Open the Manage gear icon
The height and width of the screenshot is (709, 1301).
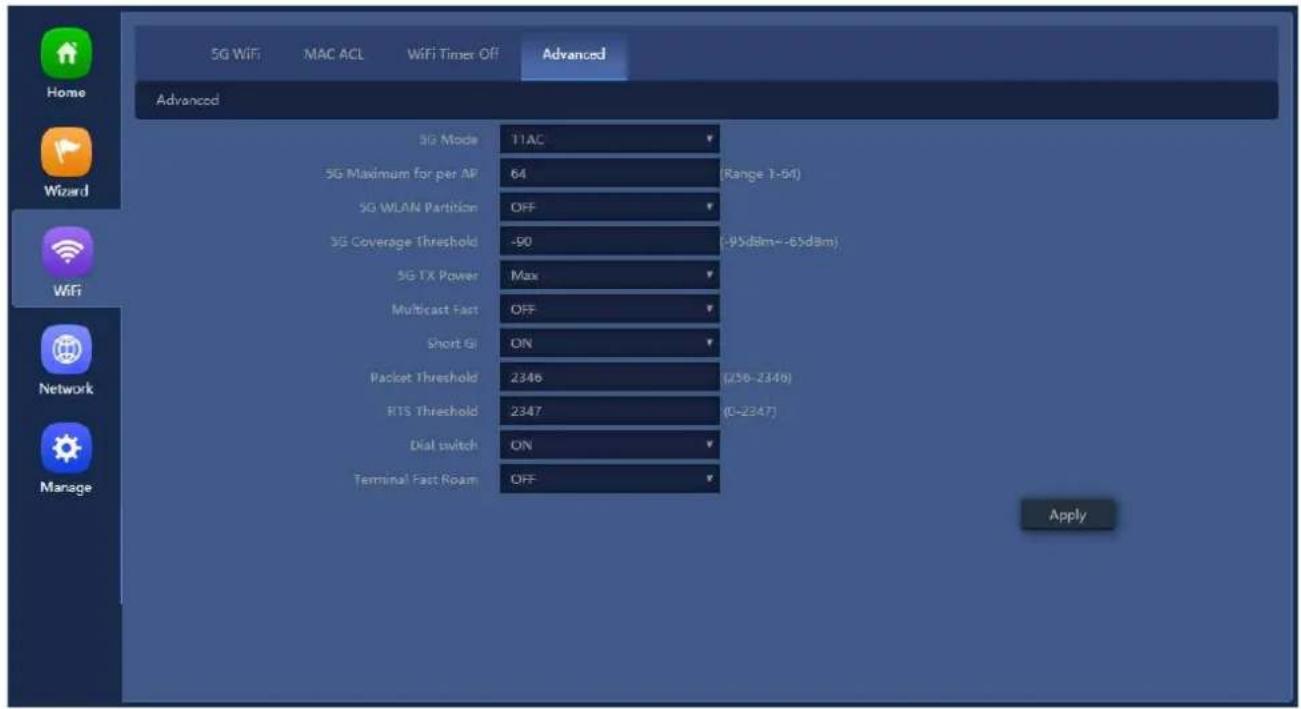65,446
